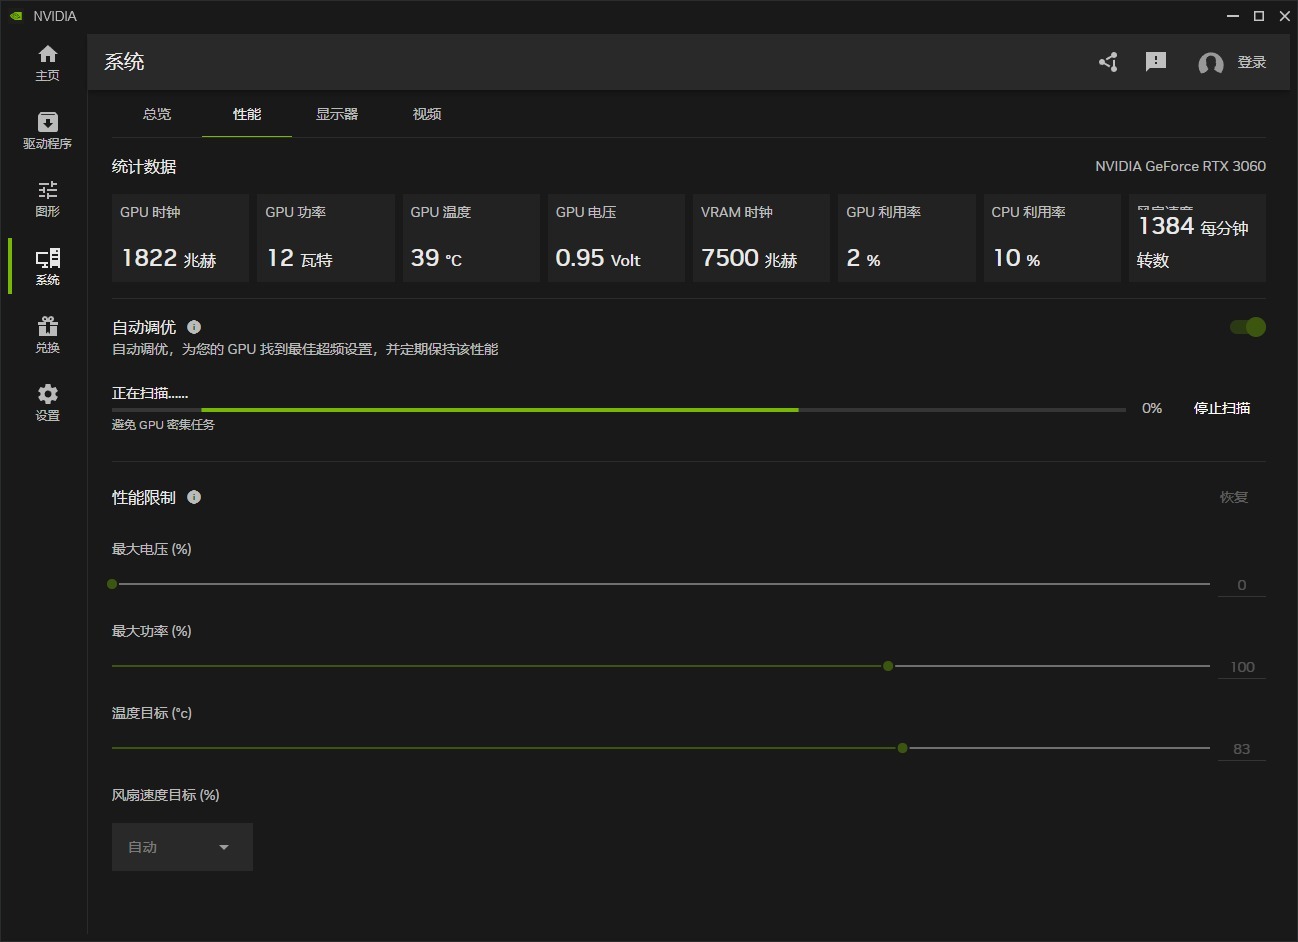
Task: Click the info icon beside 性能限制
Action: [194, 497]
